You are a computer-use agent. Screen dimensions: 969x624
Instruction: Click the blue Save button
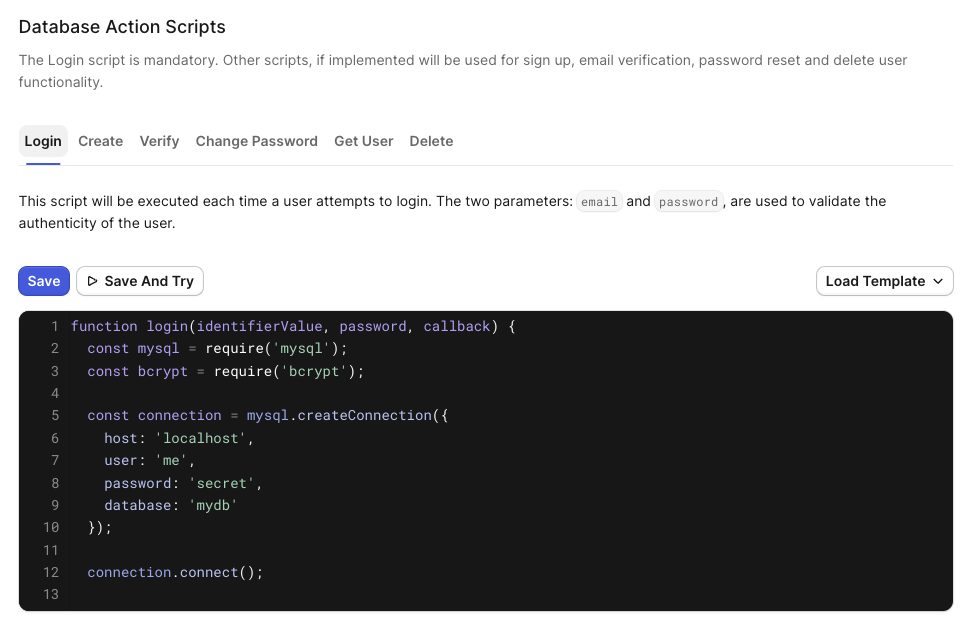point(44,281)
